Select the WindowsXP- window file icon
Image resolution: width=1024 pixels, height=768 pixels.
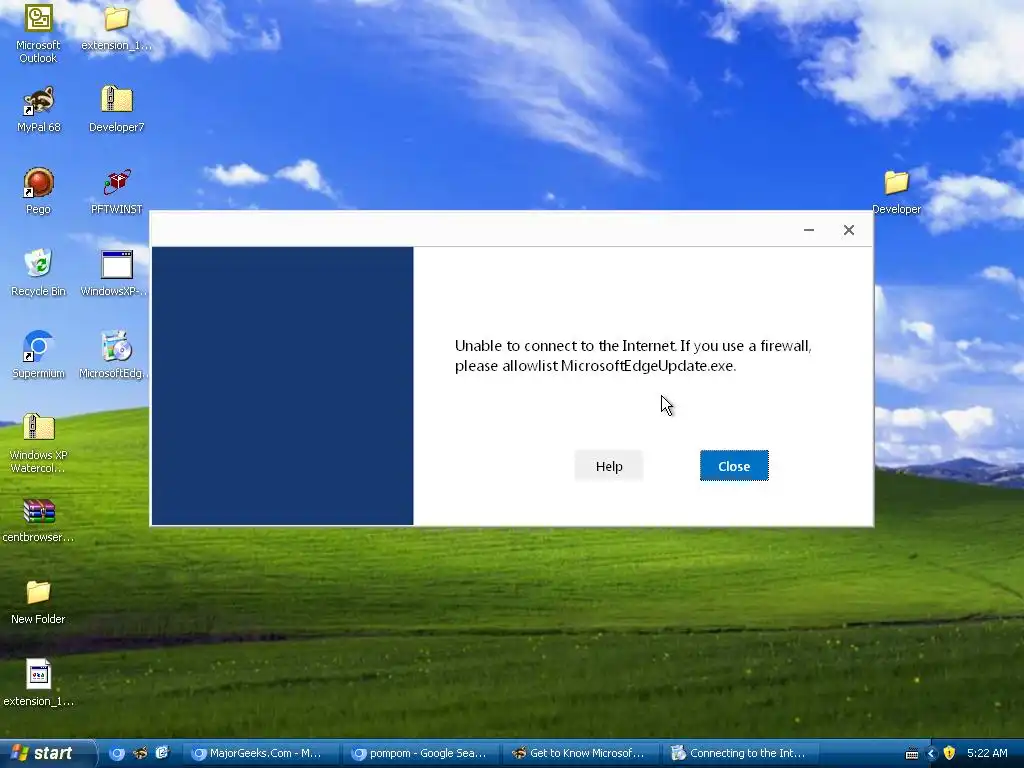point(116,273)
